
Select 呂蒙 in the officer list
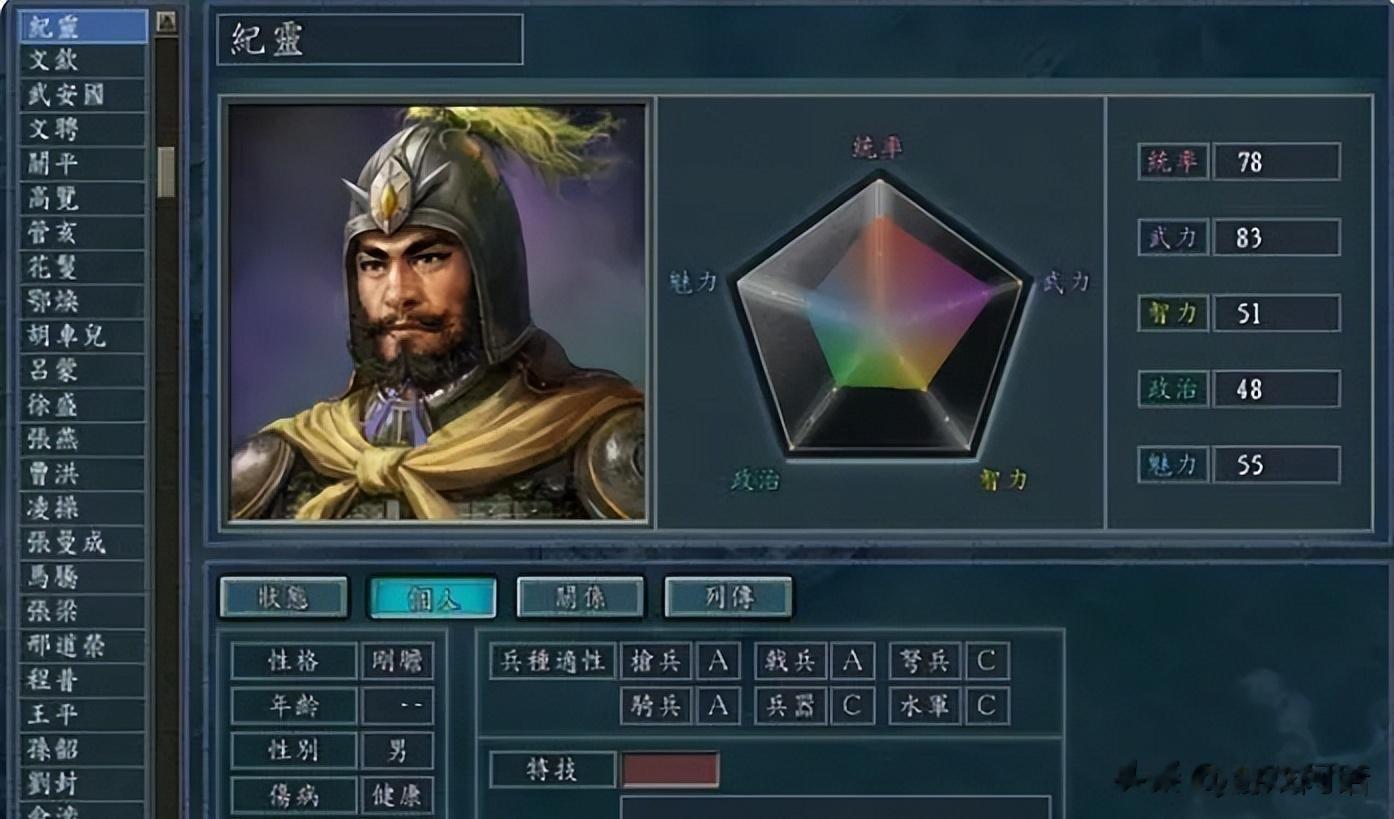[x=83, y=370]
